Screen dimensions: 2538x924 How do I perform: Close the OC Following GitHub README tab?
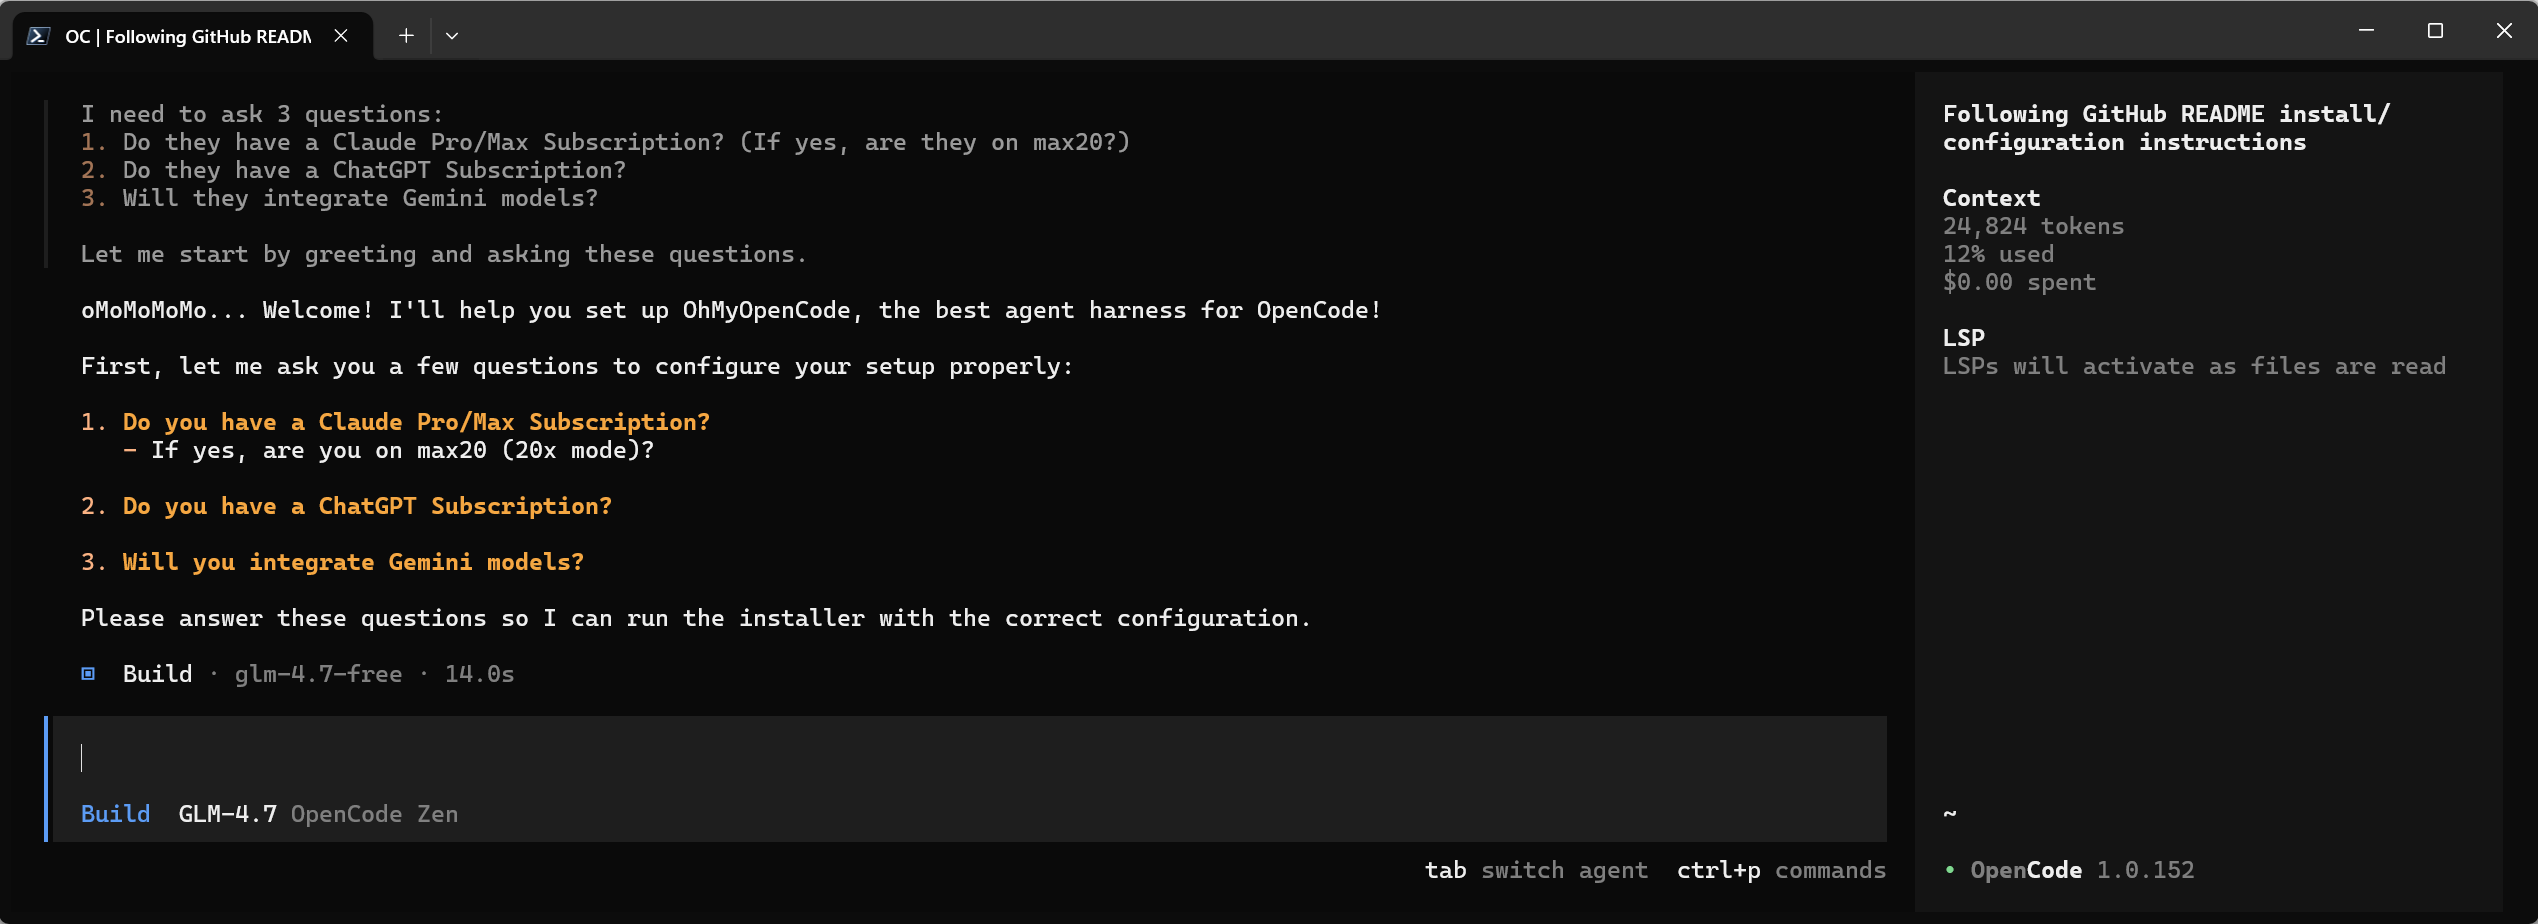tap(341, 36)
